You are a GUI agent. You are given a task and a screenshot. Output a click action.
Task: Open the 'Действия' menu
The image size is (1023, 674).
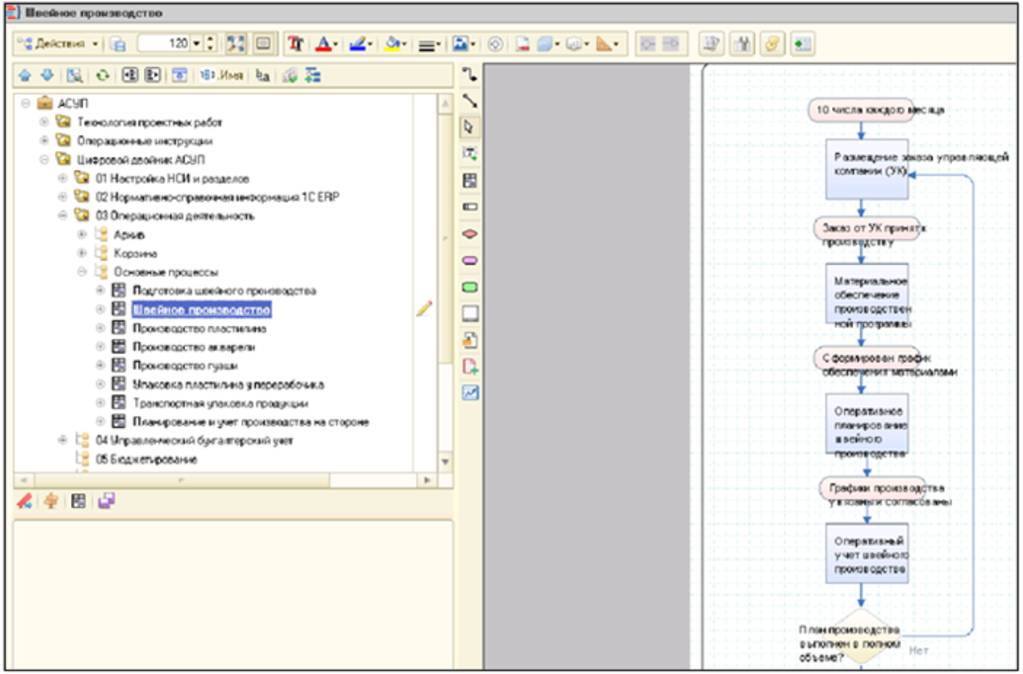pos(59,44)
